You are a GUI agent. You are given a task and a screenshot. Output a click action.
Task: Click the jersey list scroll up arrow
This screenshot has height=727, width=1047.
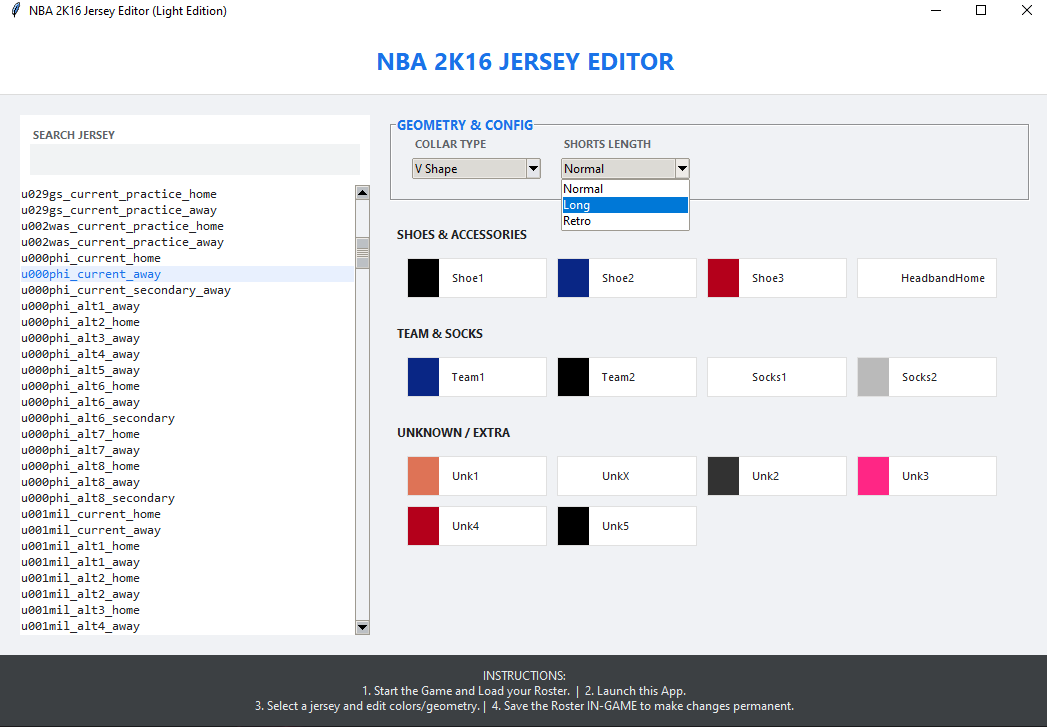point(362,193)
